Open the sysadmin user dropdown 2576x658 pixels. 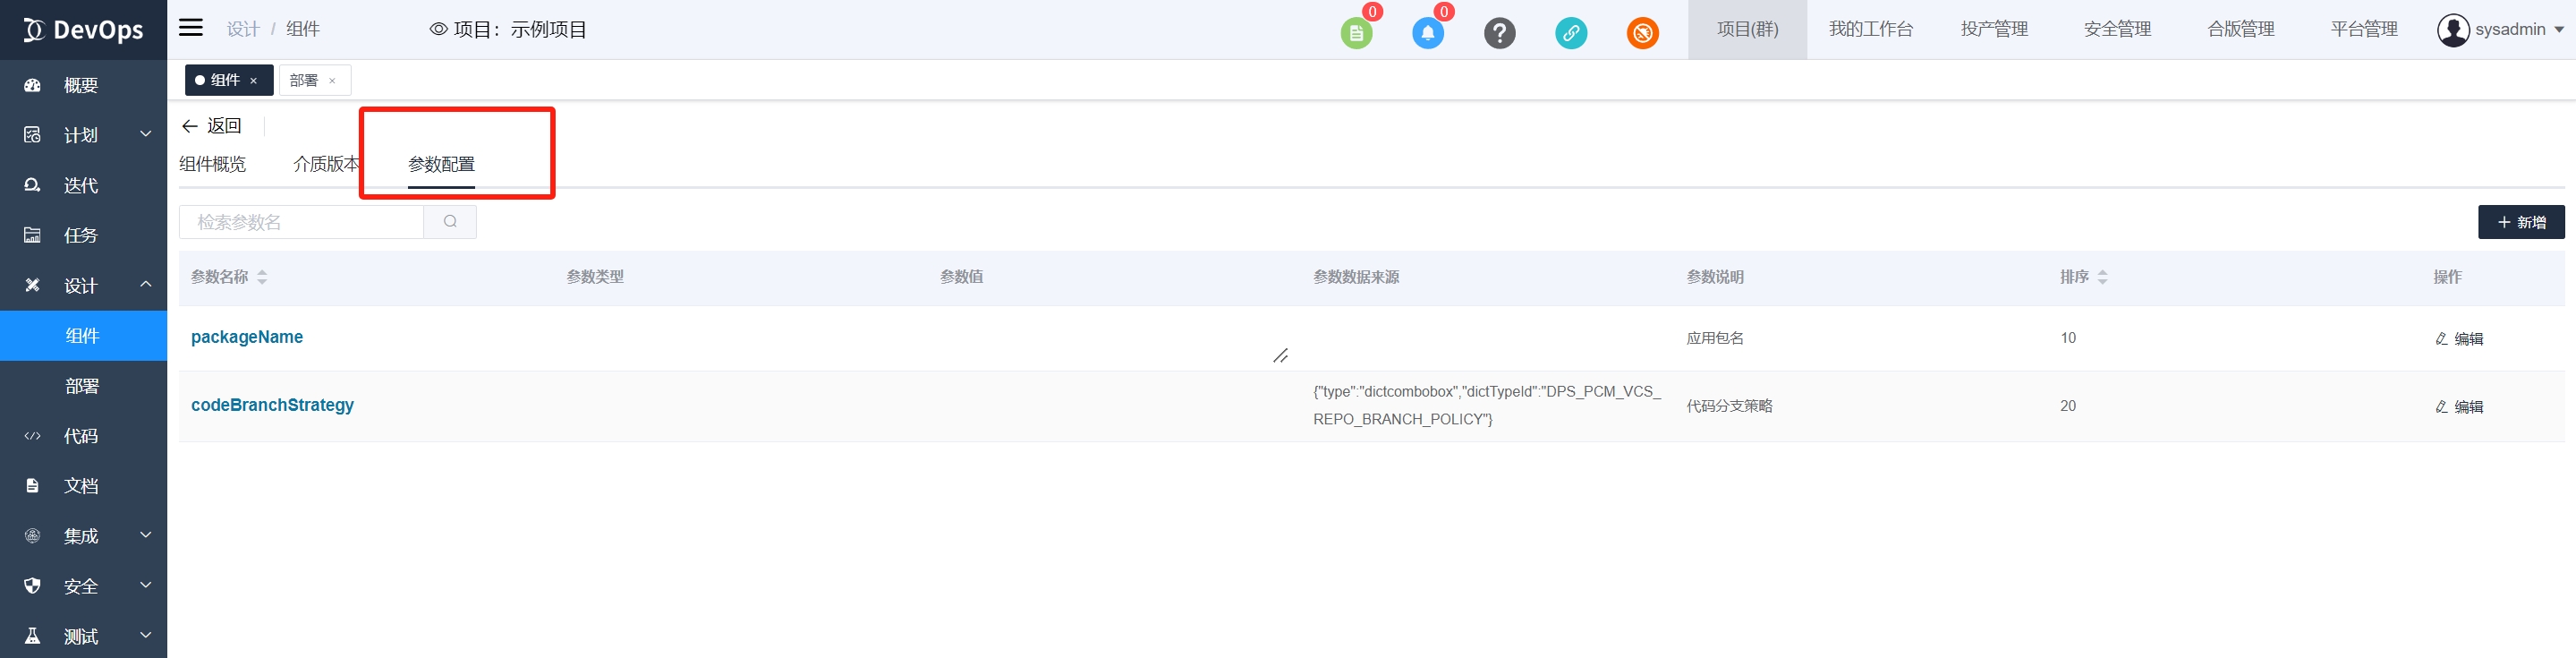[2500, 29]
